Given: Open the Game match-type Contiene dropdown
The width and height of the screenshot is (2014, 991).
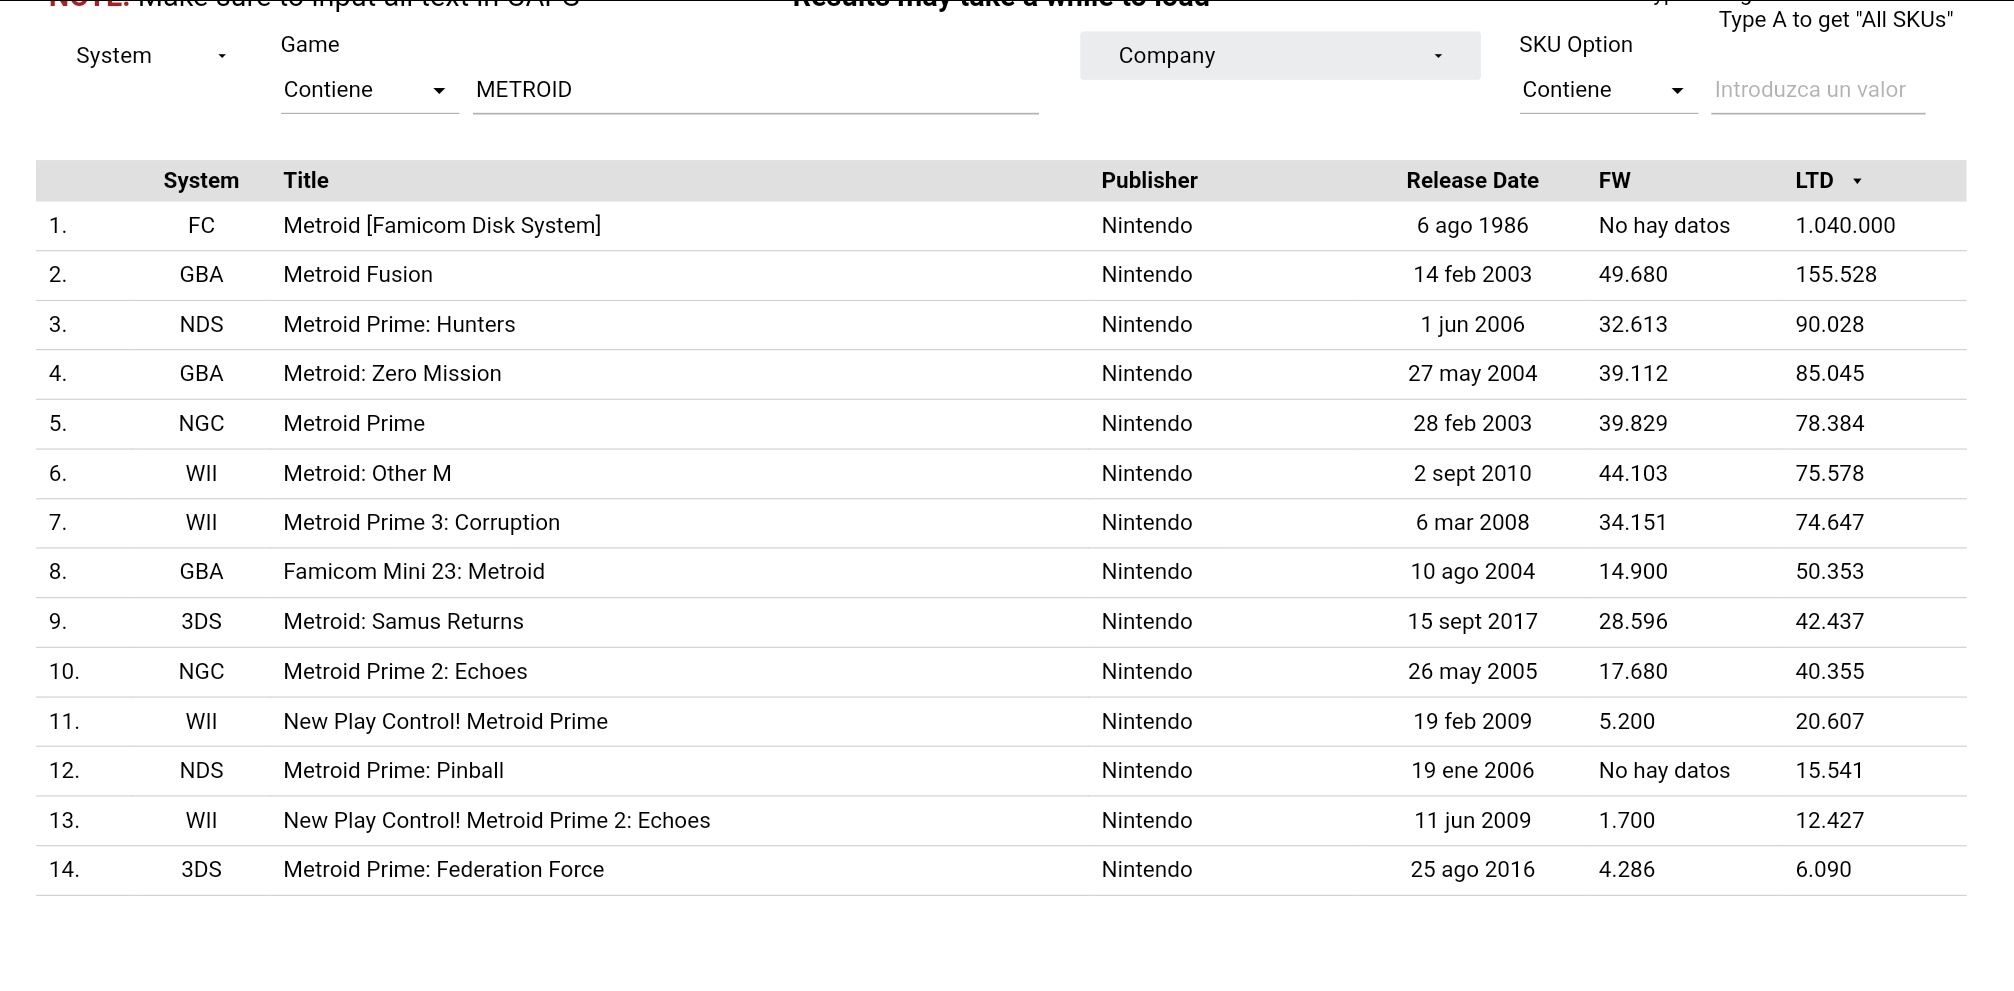Looking at the screenshot, I should coord(369,90).
